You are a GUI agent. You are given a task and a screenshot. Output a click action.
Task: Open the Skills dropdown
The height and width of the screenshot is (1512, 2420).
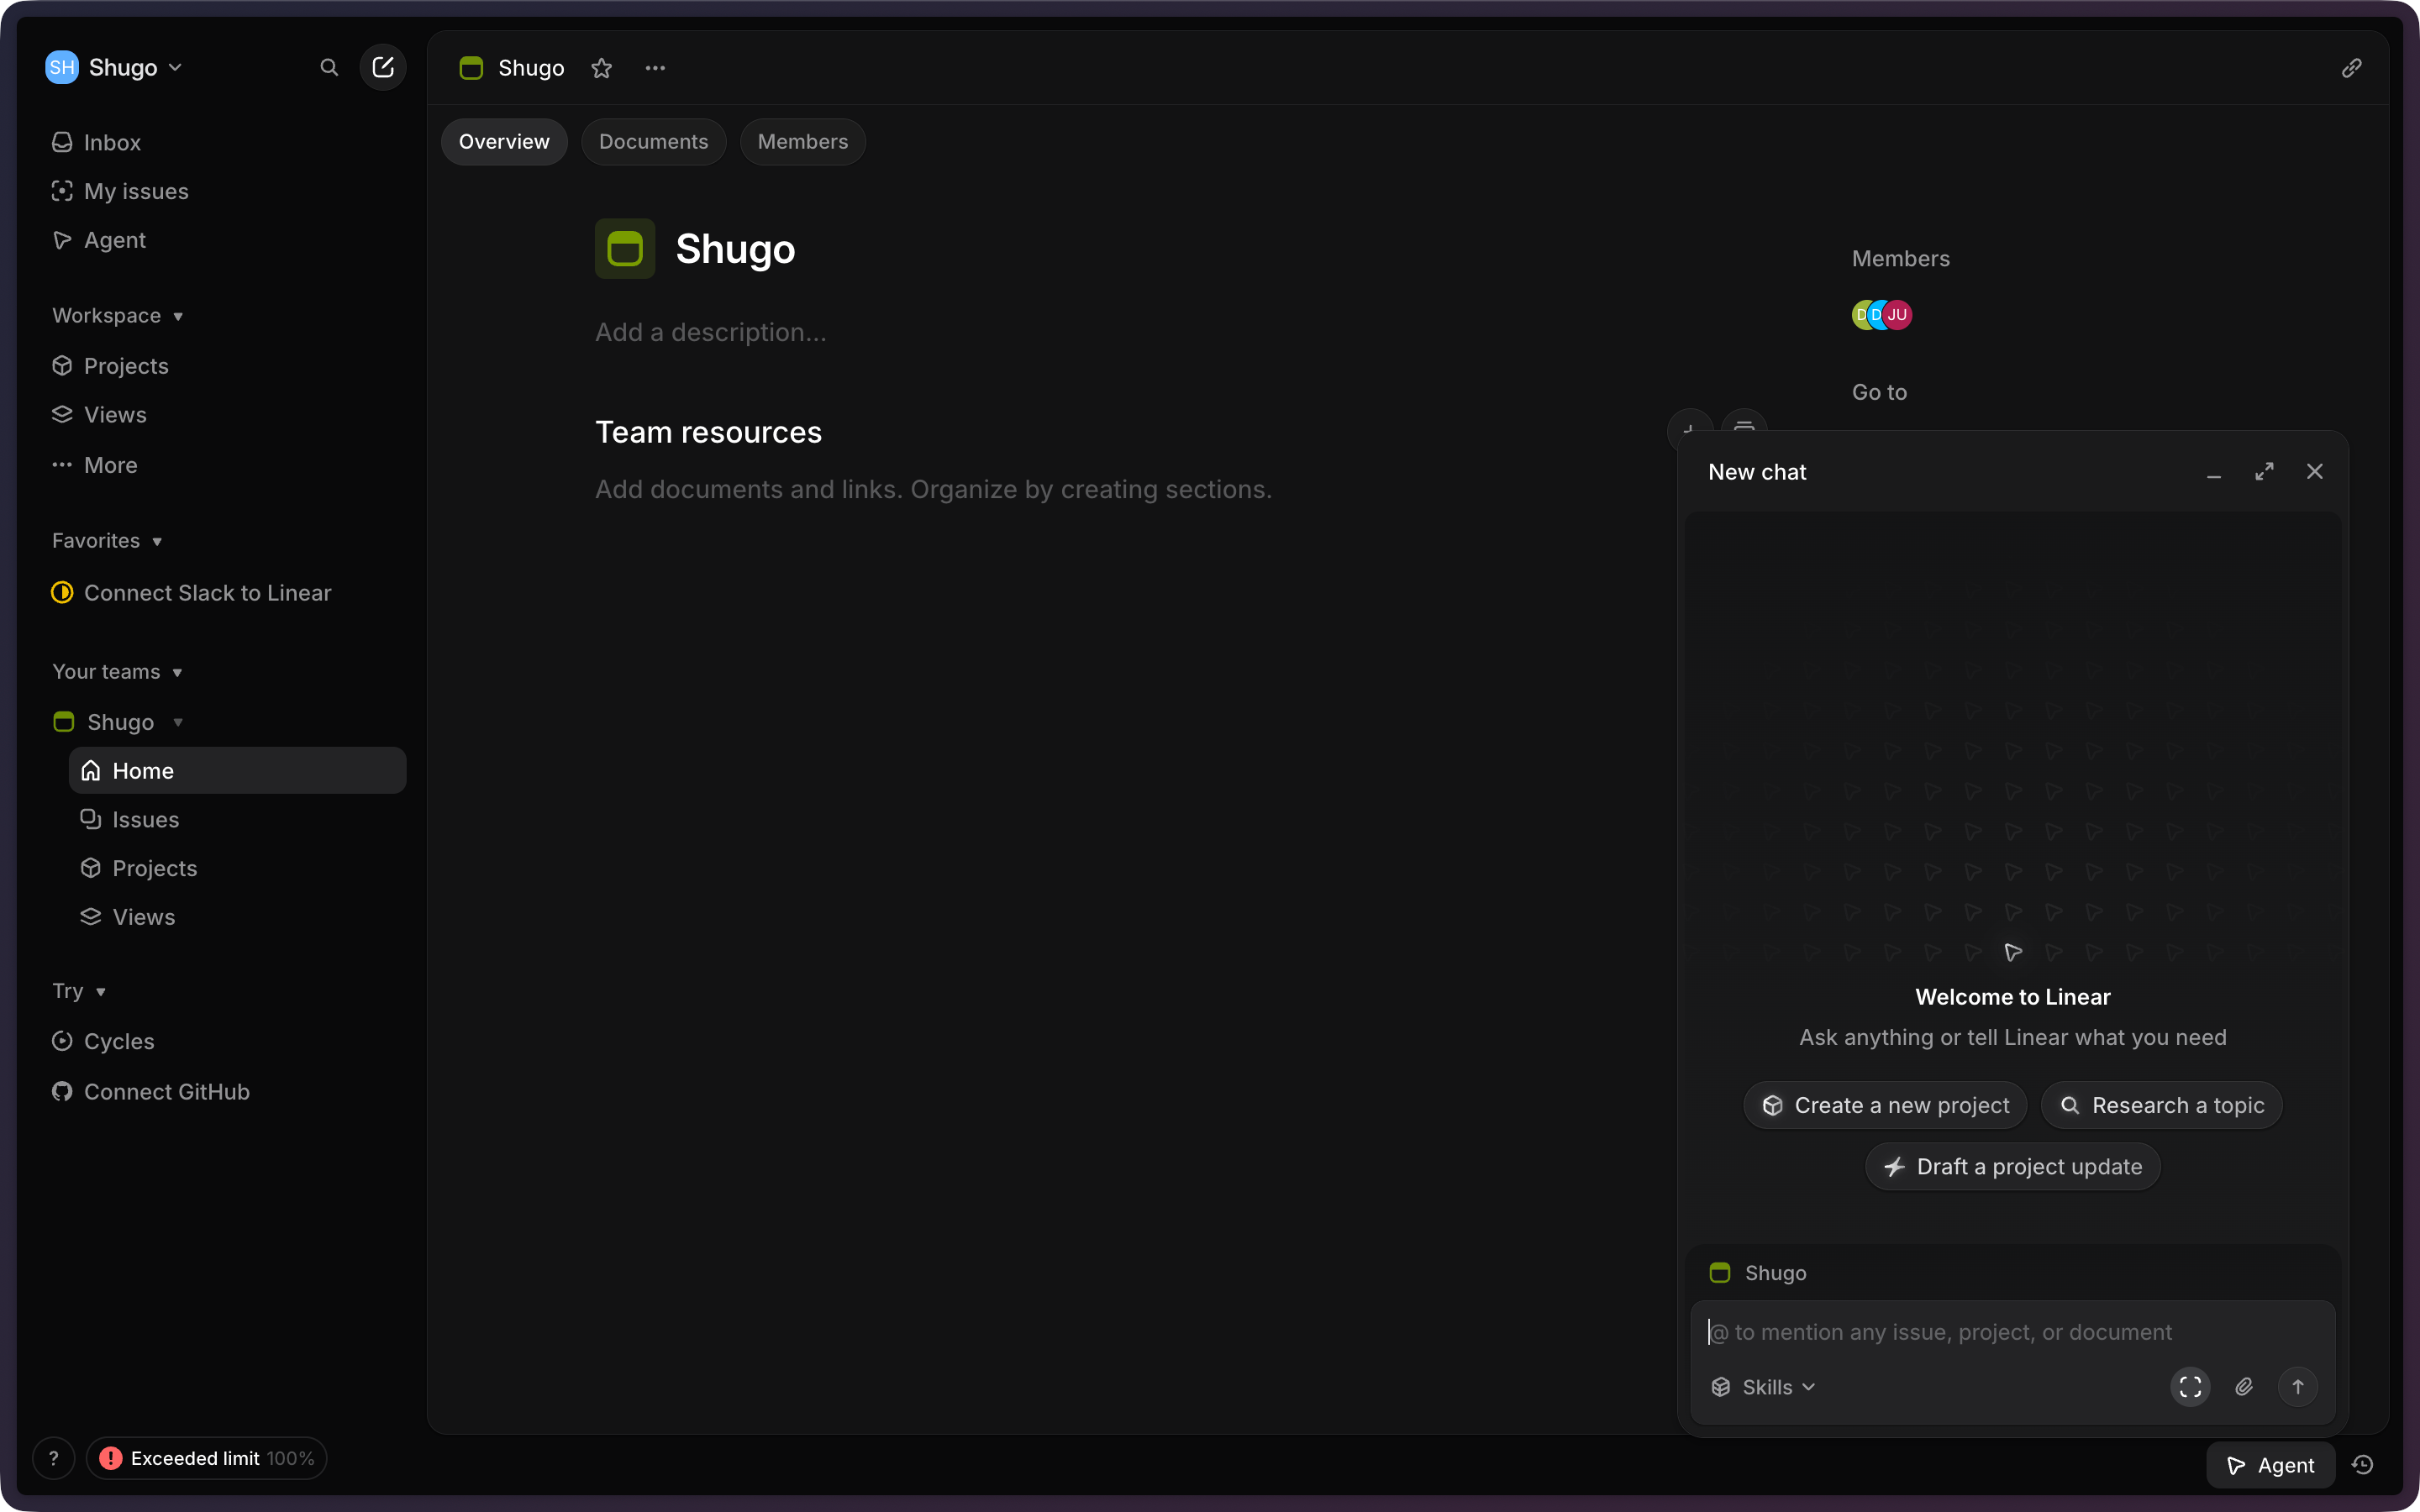(x=1764, y=1387)
